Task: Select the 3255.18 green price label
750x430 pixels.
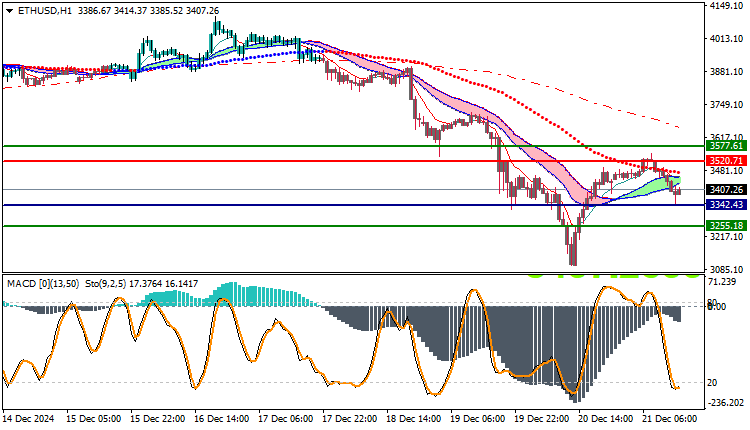Action: 726,225
